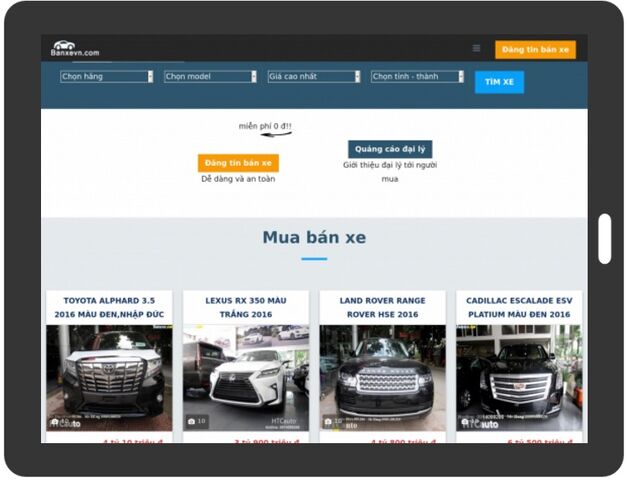627x480 pixels.
Task: Click the Toyota Alphard car photo
Action: [x=109, y=378]
